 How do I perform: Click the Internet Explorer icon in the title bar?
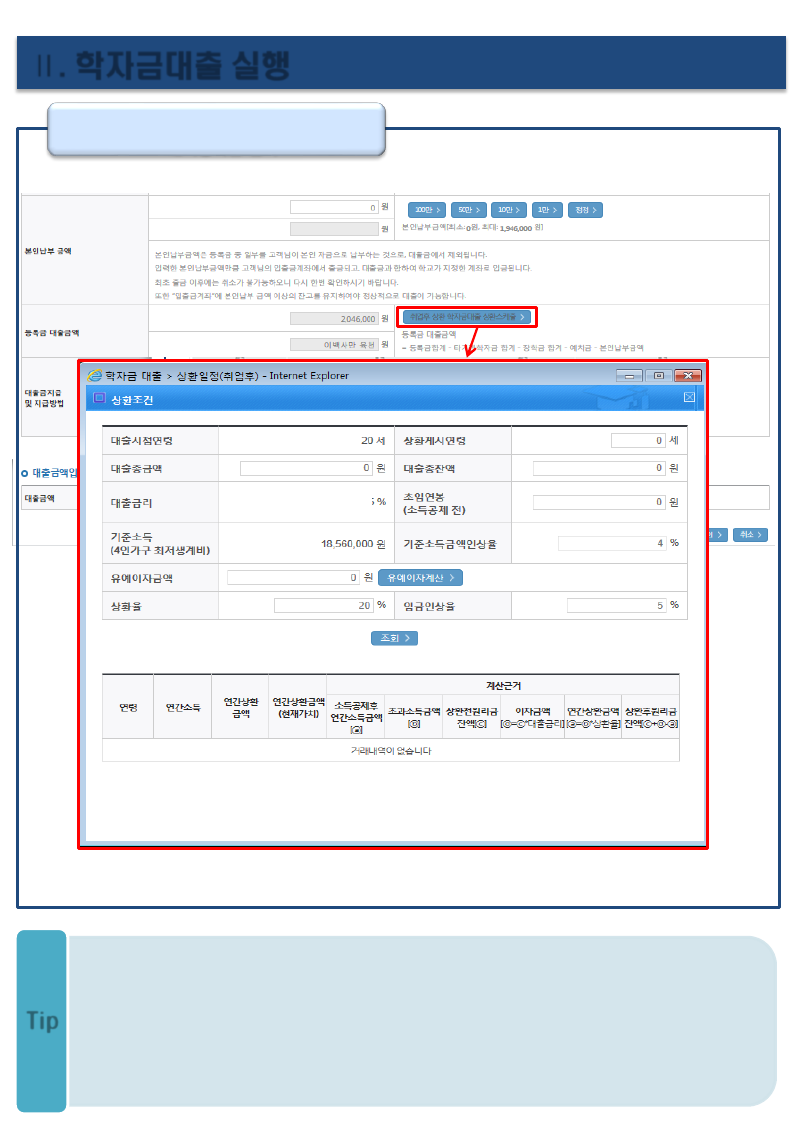tap(95, 375)
